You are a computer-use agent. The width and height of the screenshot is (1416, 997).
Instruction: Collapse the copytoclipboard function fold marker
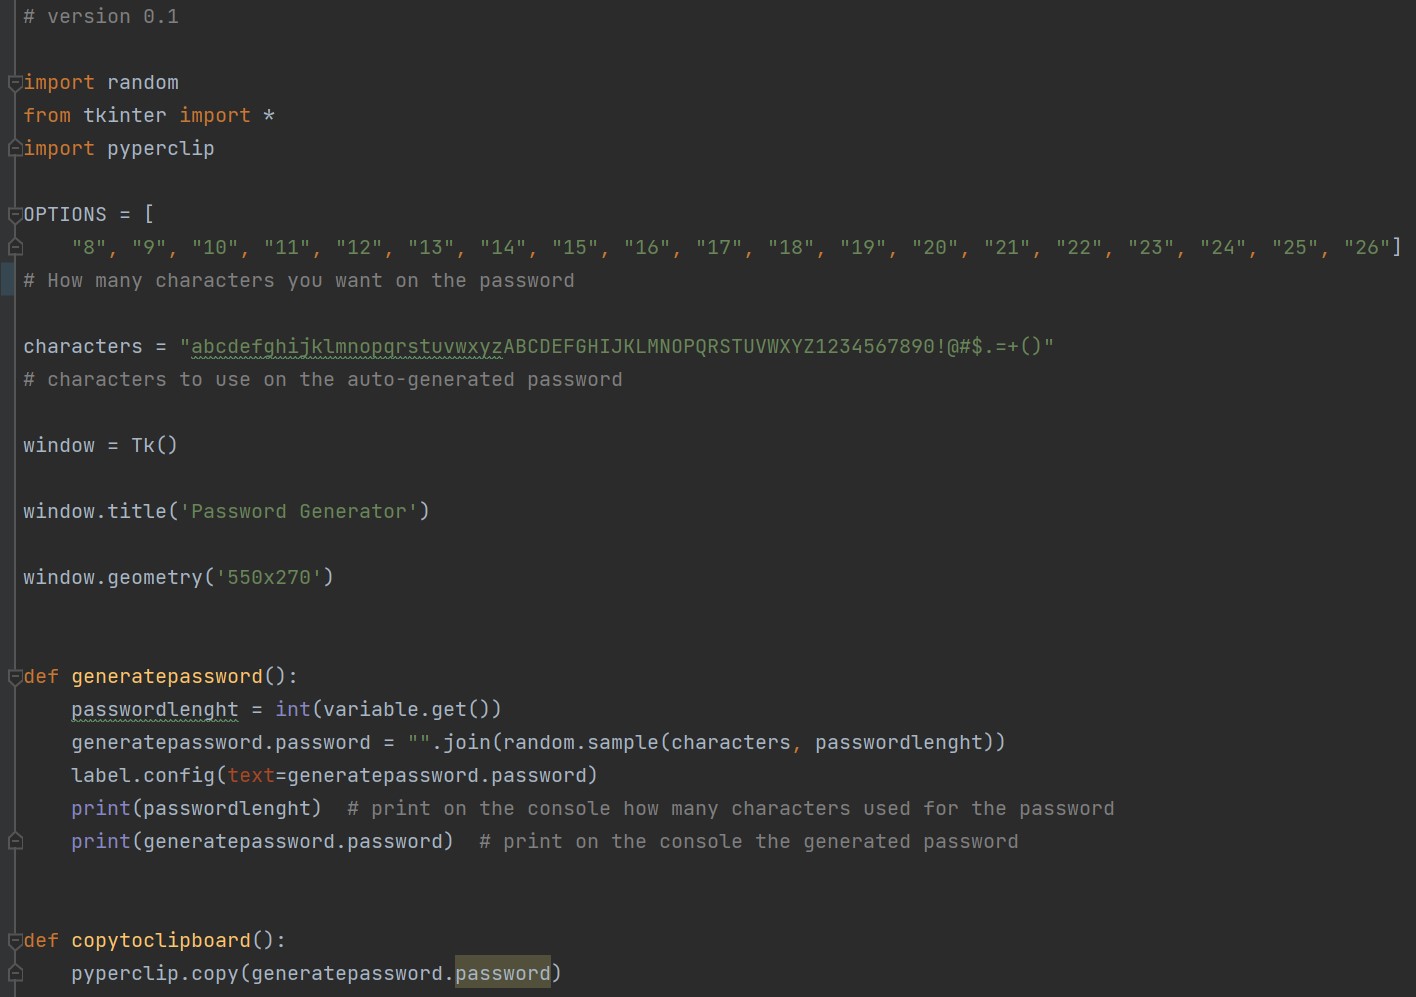coord(15,941)
